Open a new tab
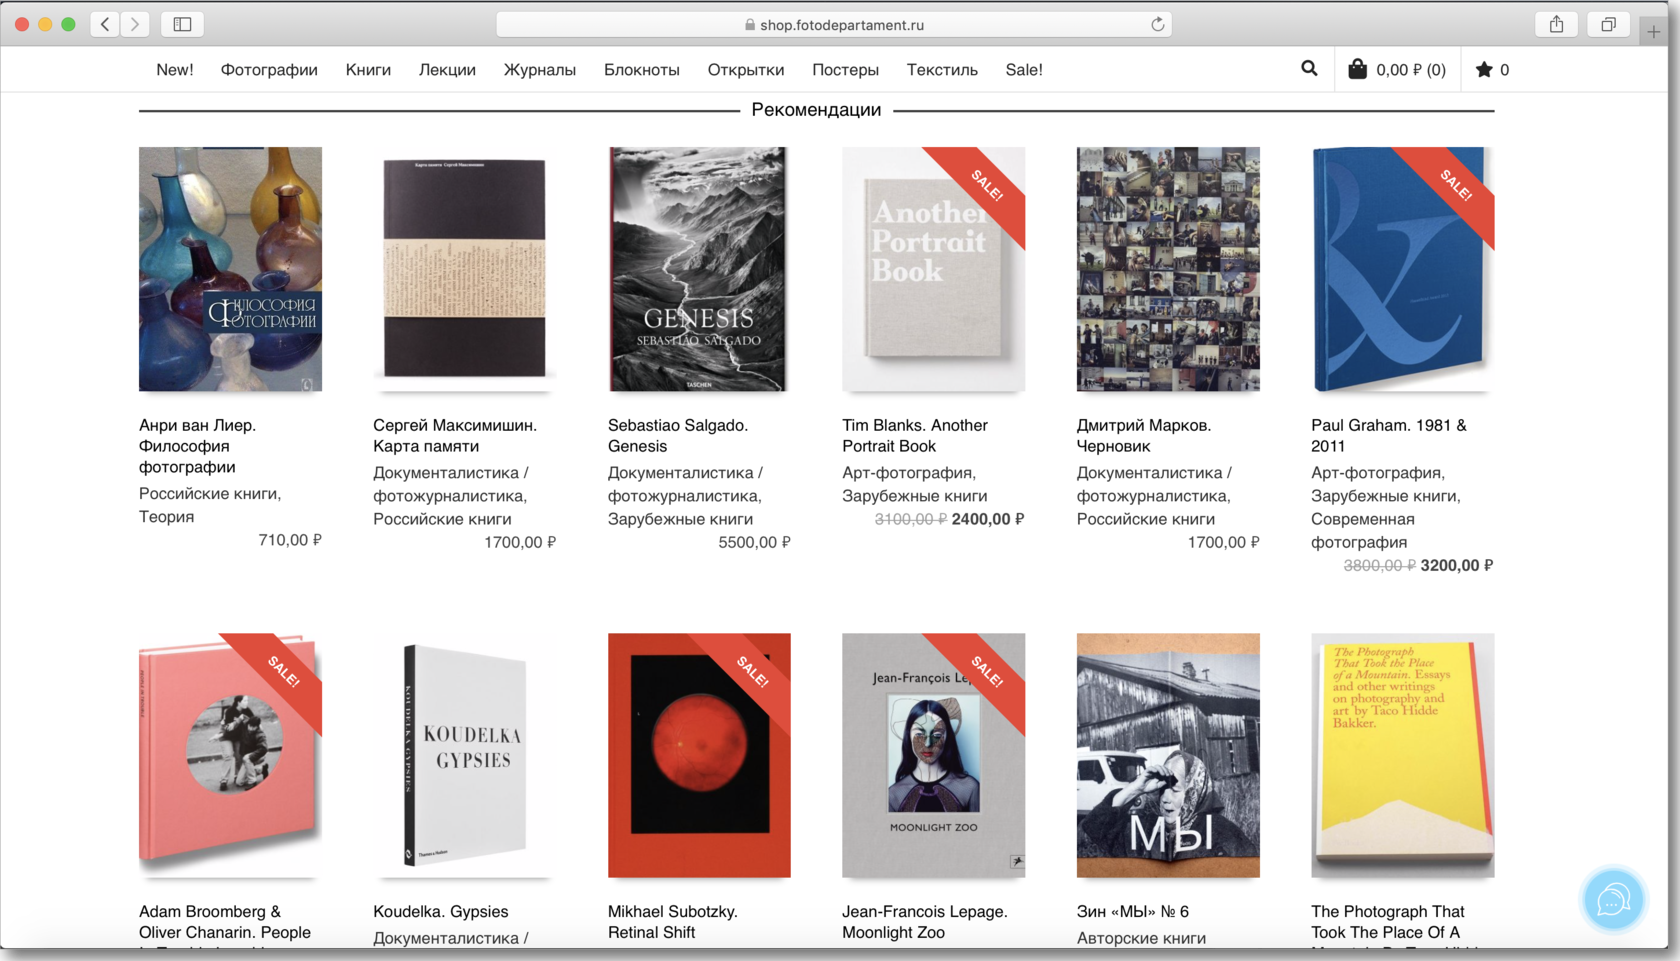1680x961 pixels. coord(1653,32)
